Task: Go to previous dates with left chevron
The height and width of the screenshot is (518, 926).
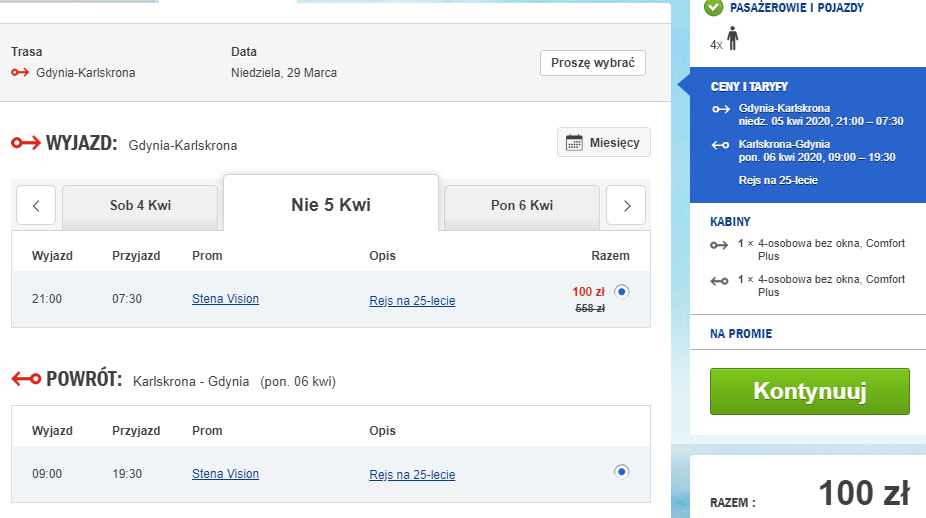Action: pyautogui.click(x=36, y=206)
